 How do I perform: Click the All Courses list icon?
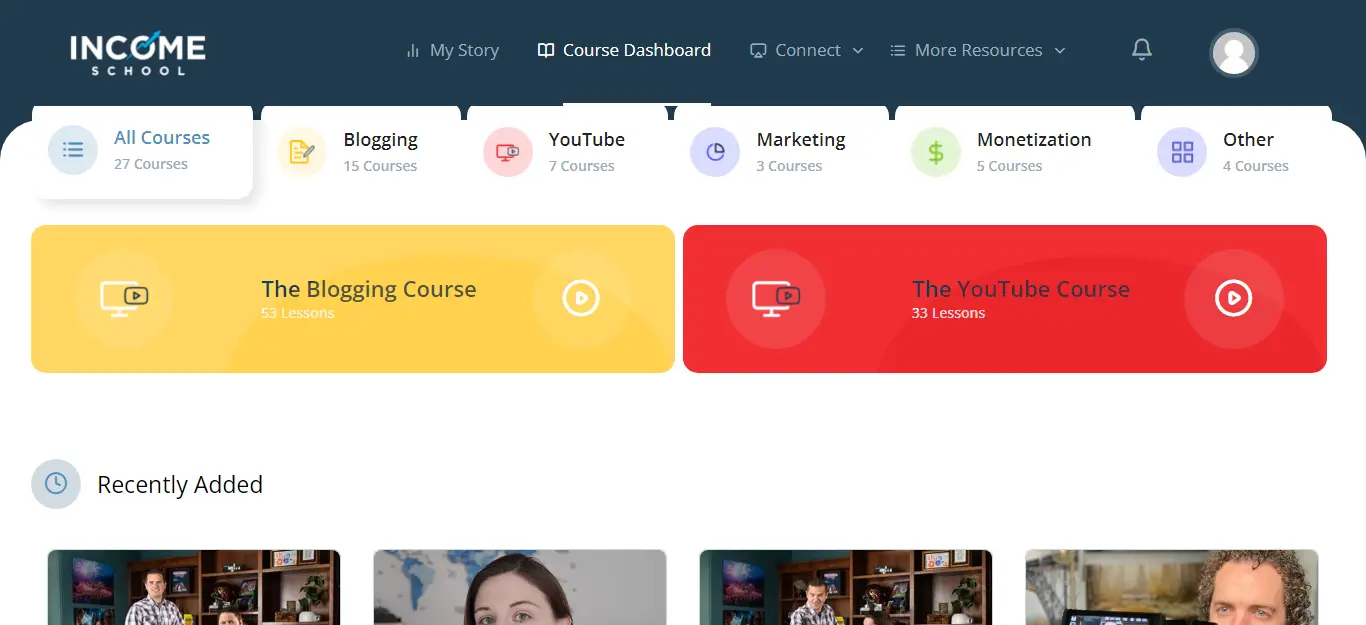(x=73, y=150)
